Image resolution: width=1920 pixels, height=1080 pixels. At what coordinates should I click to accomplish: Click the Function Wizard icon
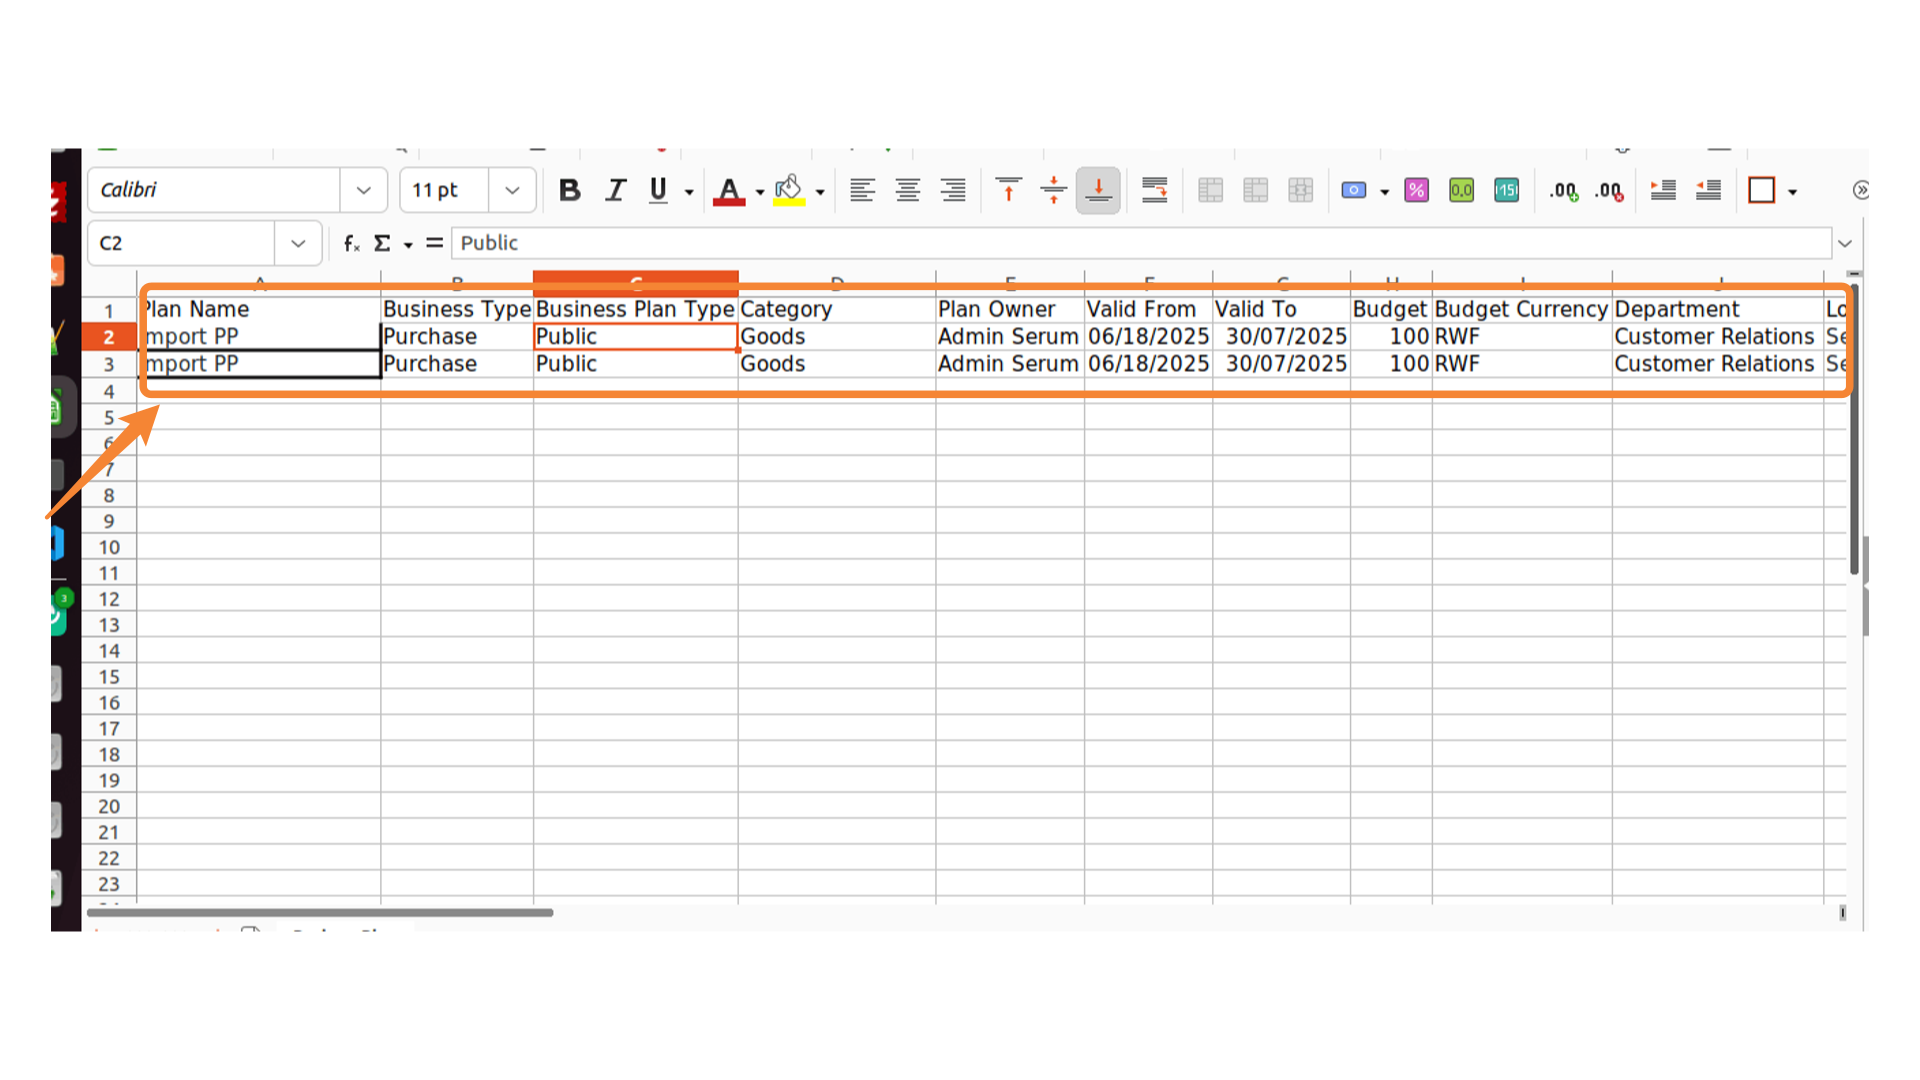(351, 243)
